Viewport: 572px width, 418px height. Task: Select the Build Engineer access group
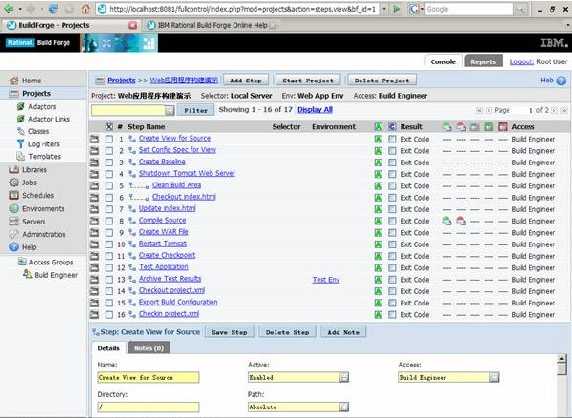56,275
